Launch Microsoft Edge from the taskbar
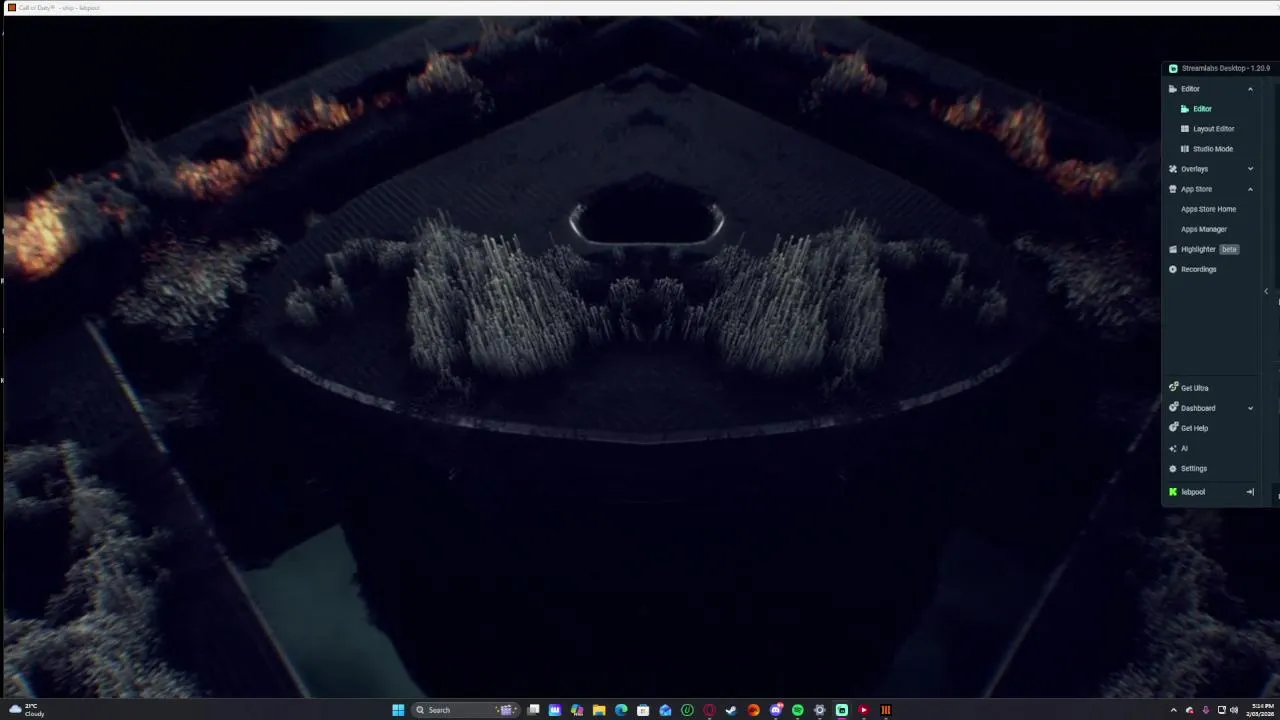Screen dimensions: 1280x720 coord(621,710)
